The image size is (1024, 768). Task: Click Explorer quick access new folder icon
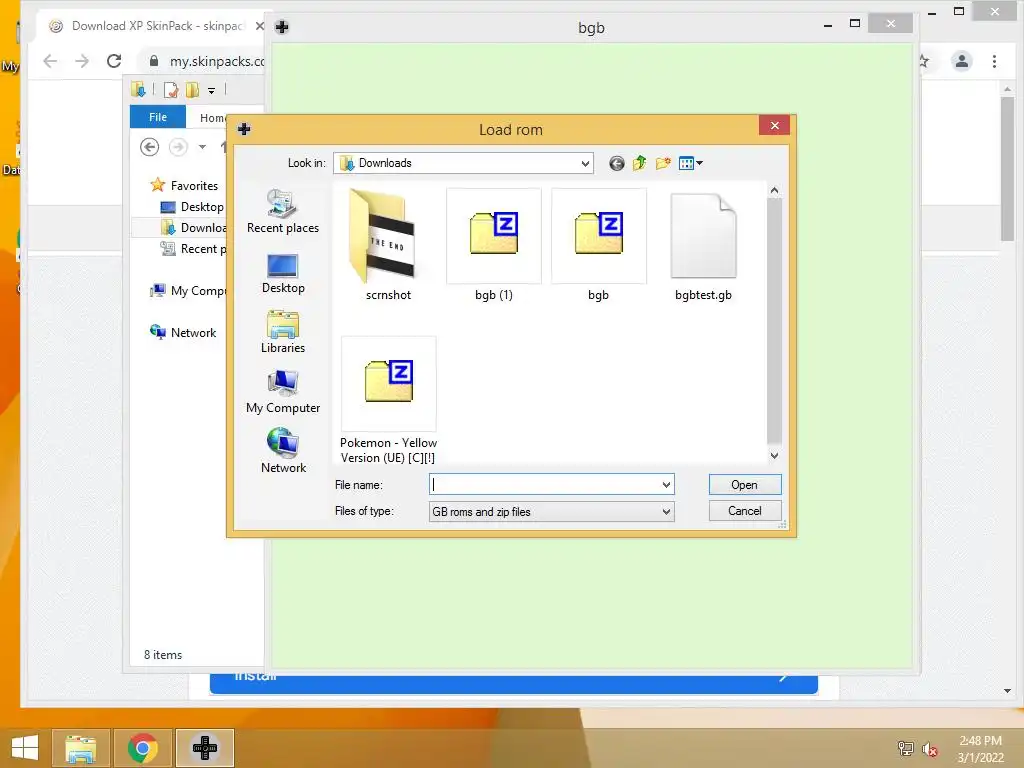(192, 90)
